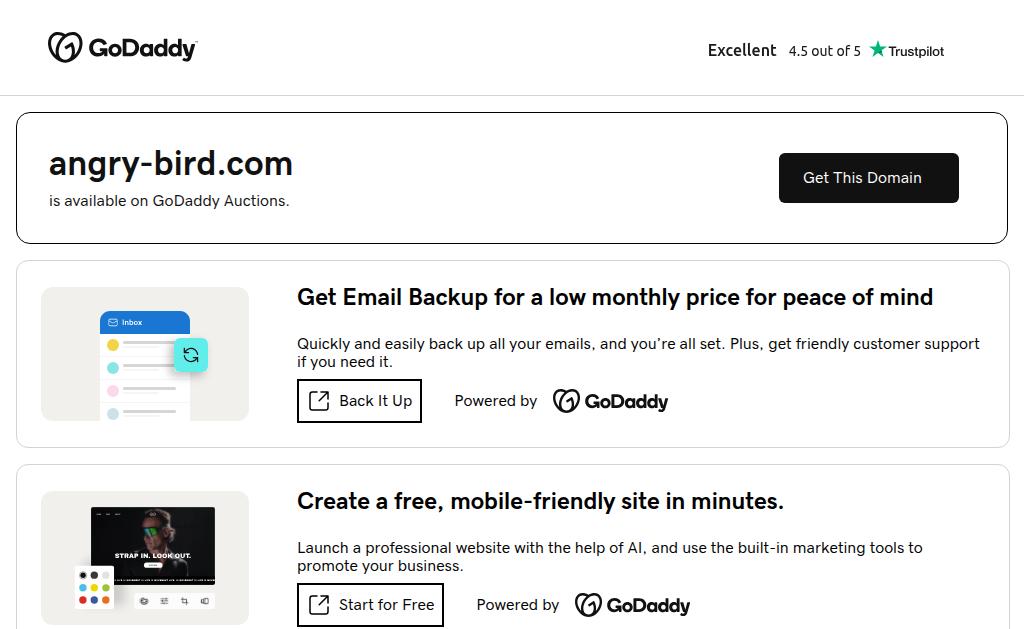Click the email backup inbox illustration

[x=145, y=354]
